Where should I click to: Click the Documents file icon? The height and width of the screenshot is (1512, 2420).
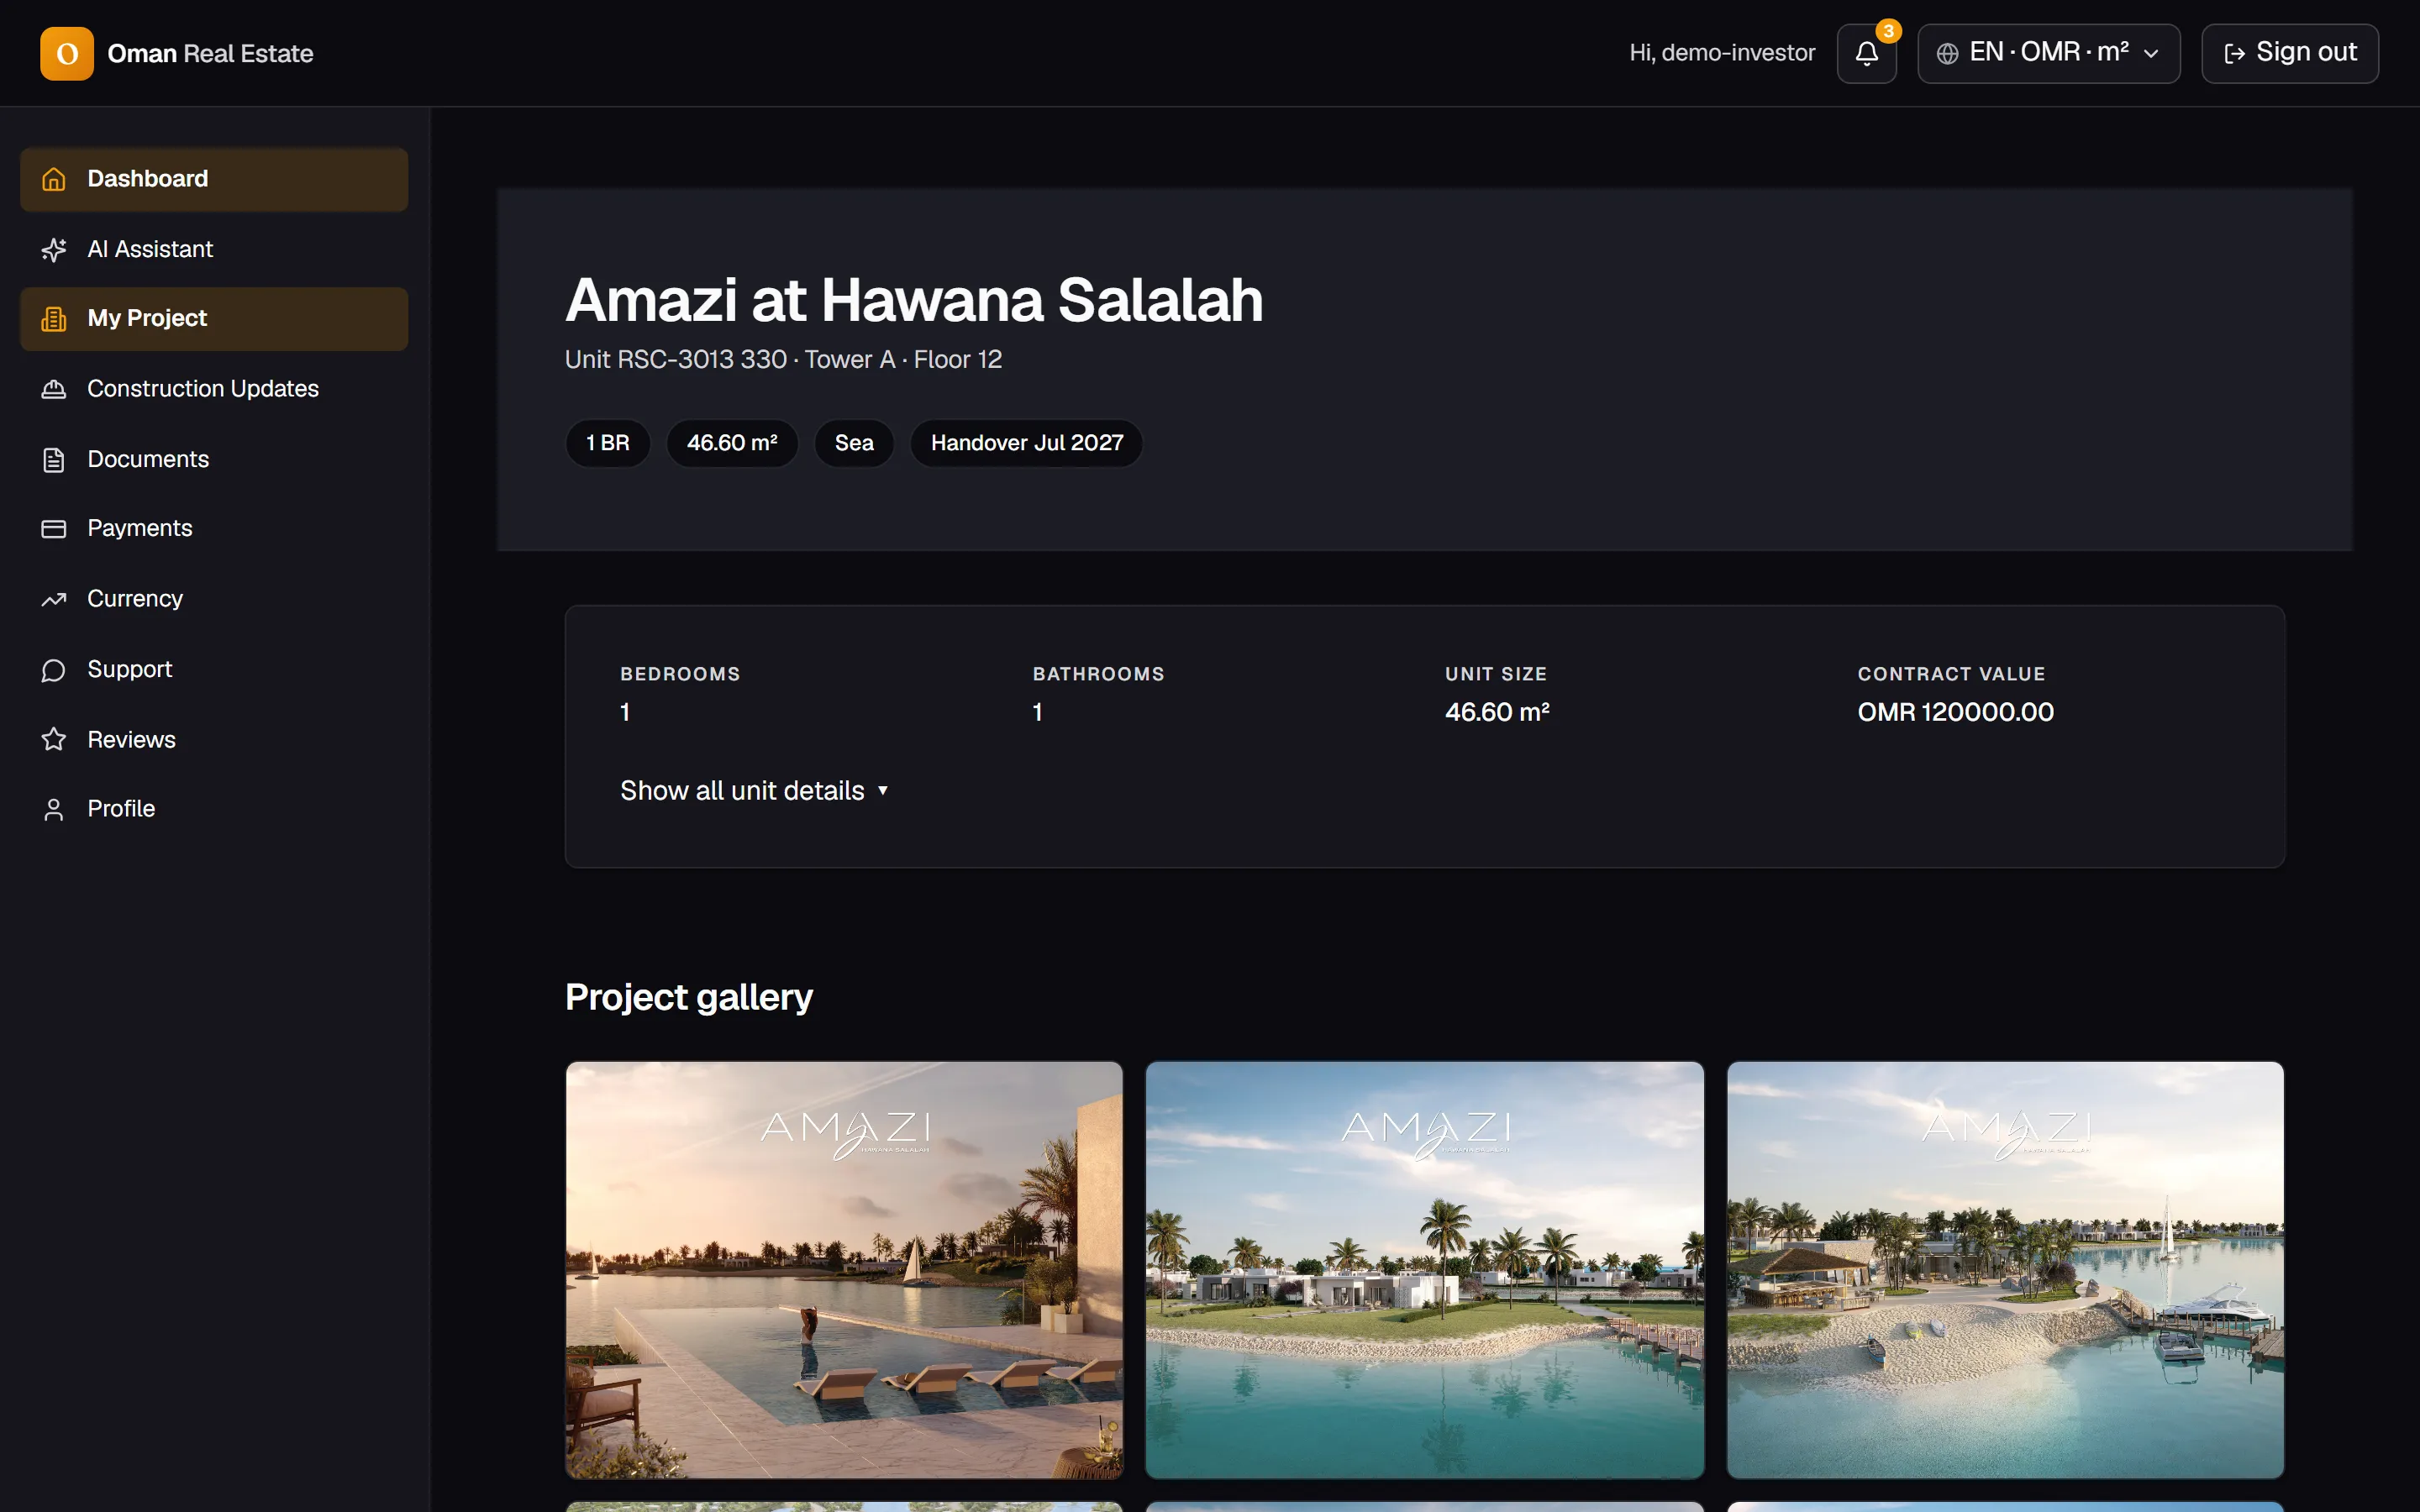[54, 459]
